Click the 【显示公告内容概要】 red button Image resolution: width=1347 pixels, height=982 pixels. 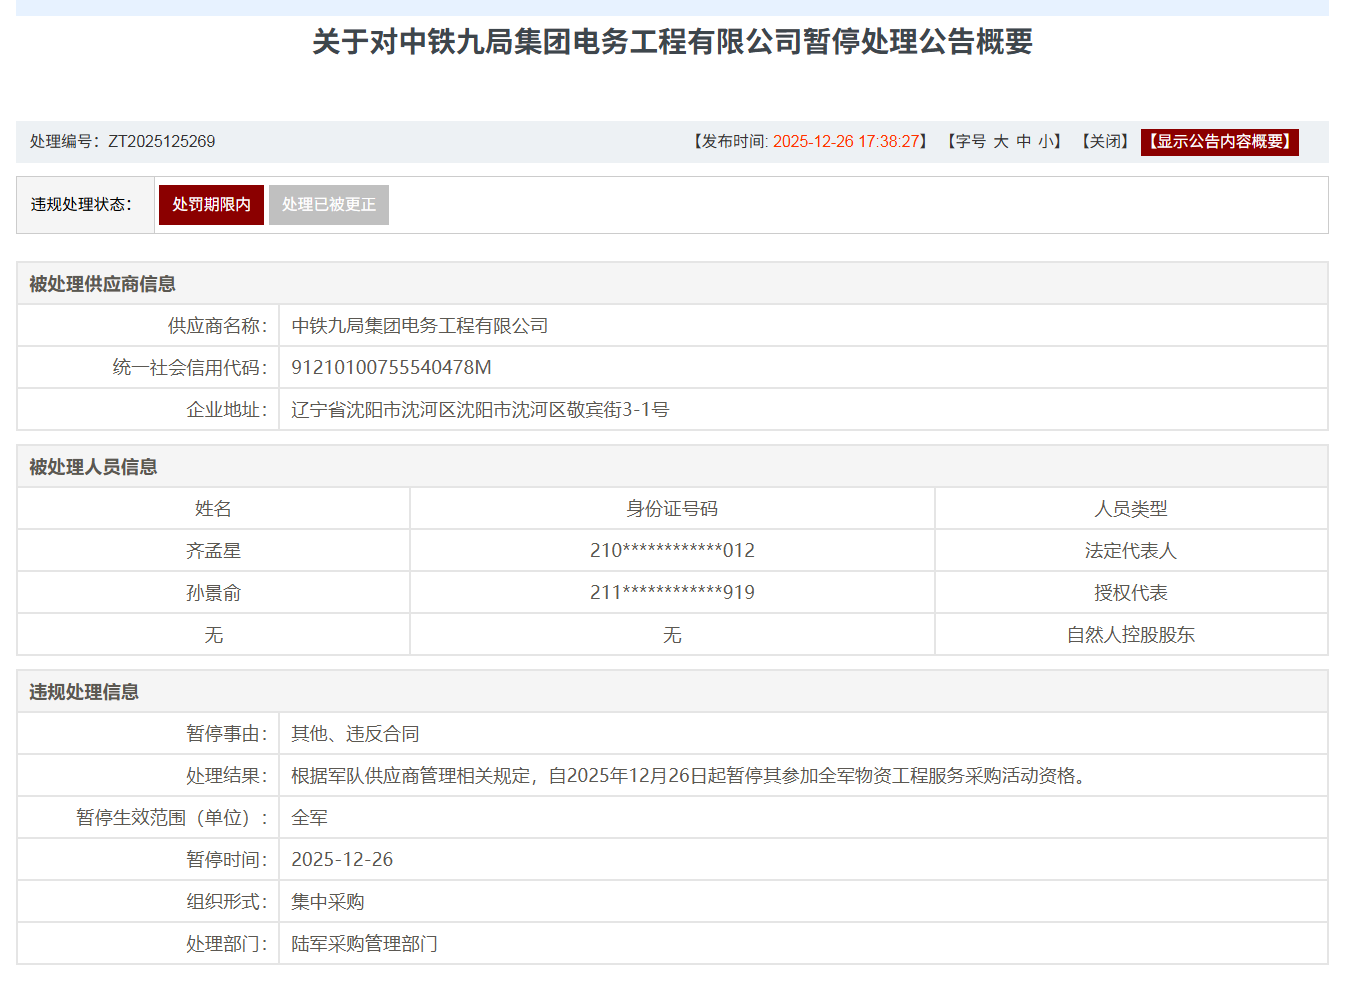pyautogui.click(x=1219, y=141)
